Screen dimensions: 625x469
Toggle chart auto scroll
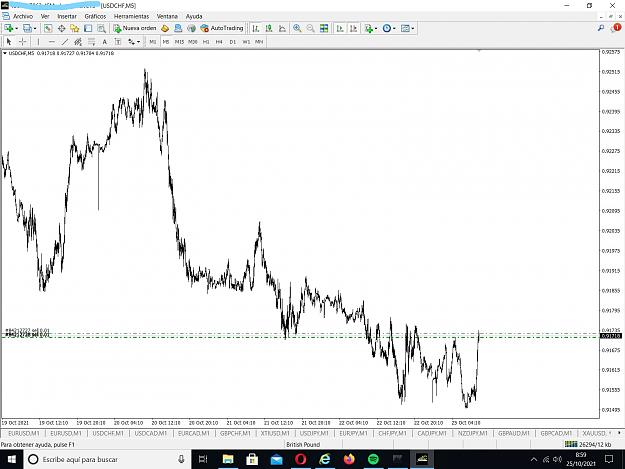point(340,28)
